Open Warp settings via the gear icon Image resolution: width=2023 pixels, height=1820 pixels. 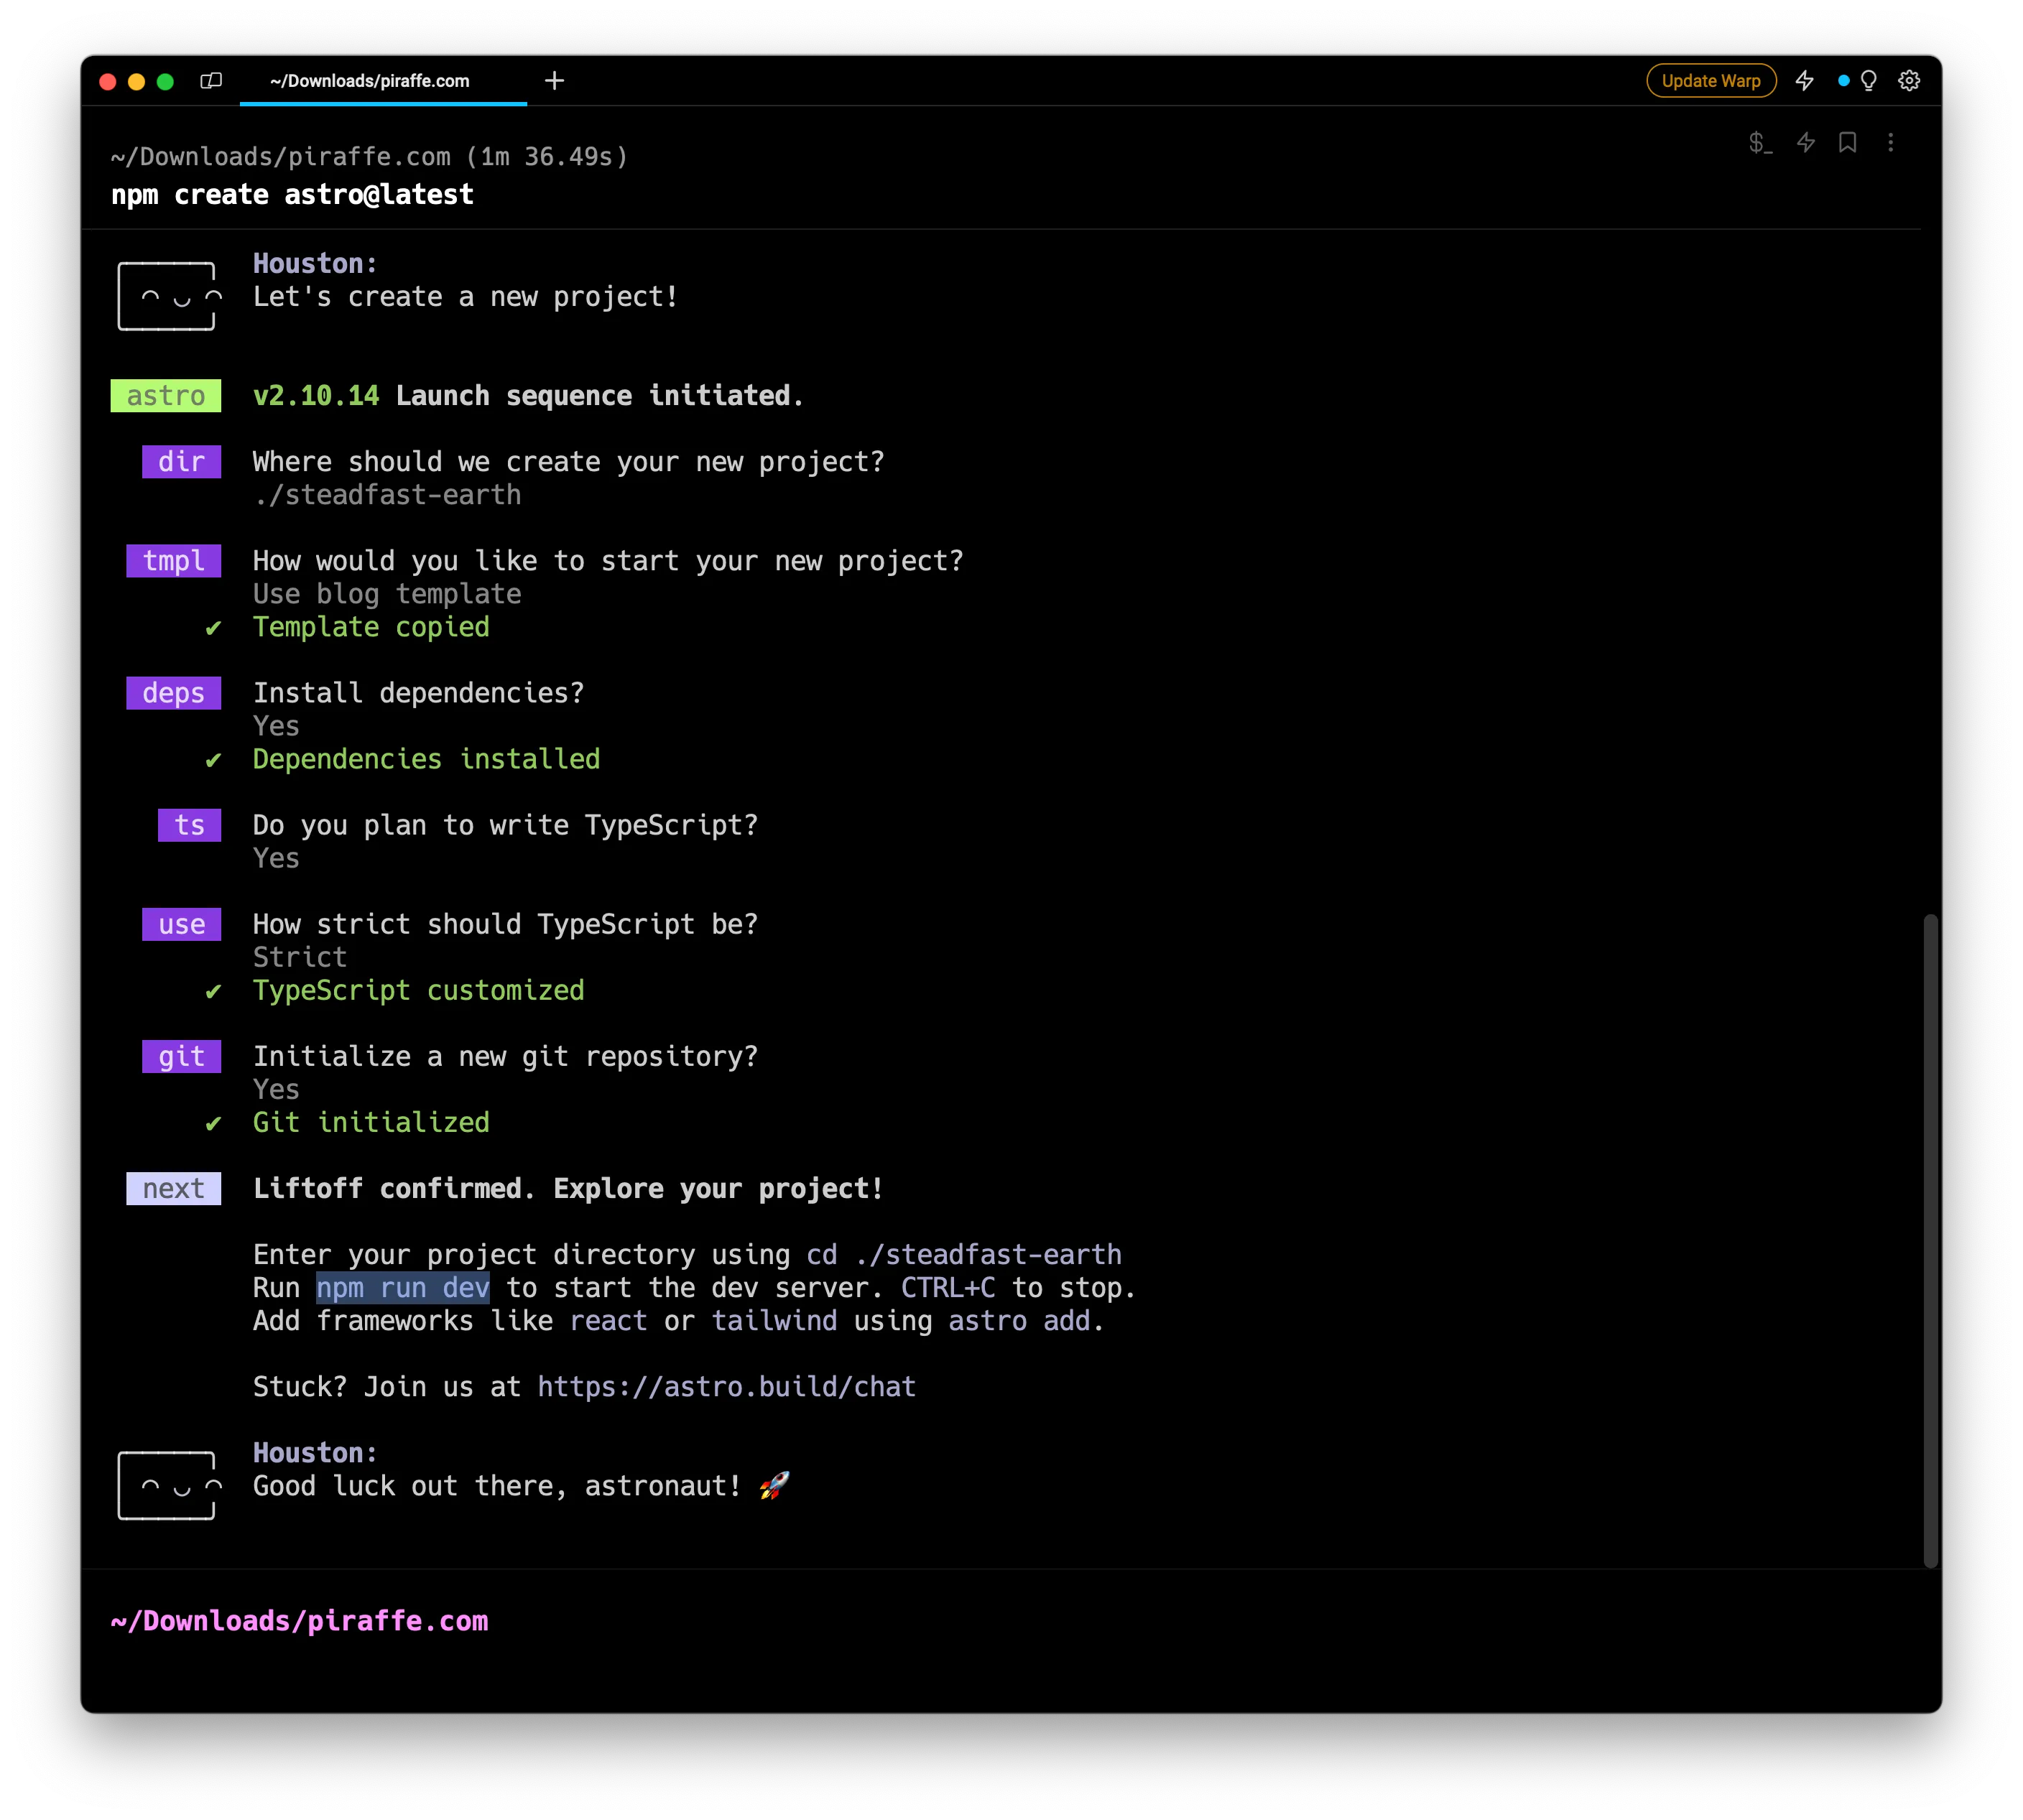click(1909, 81)
